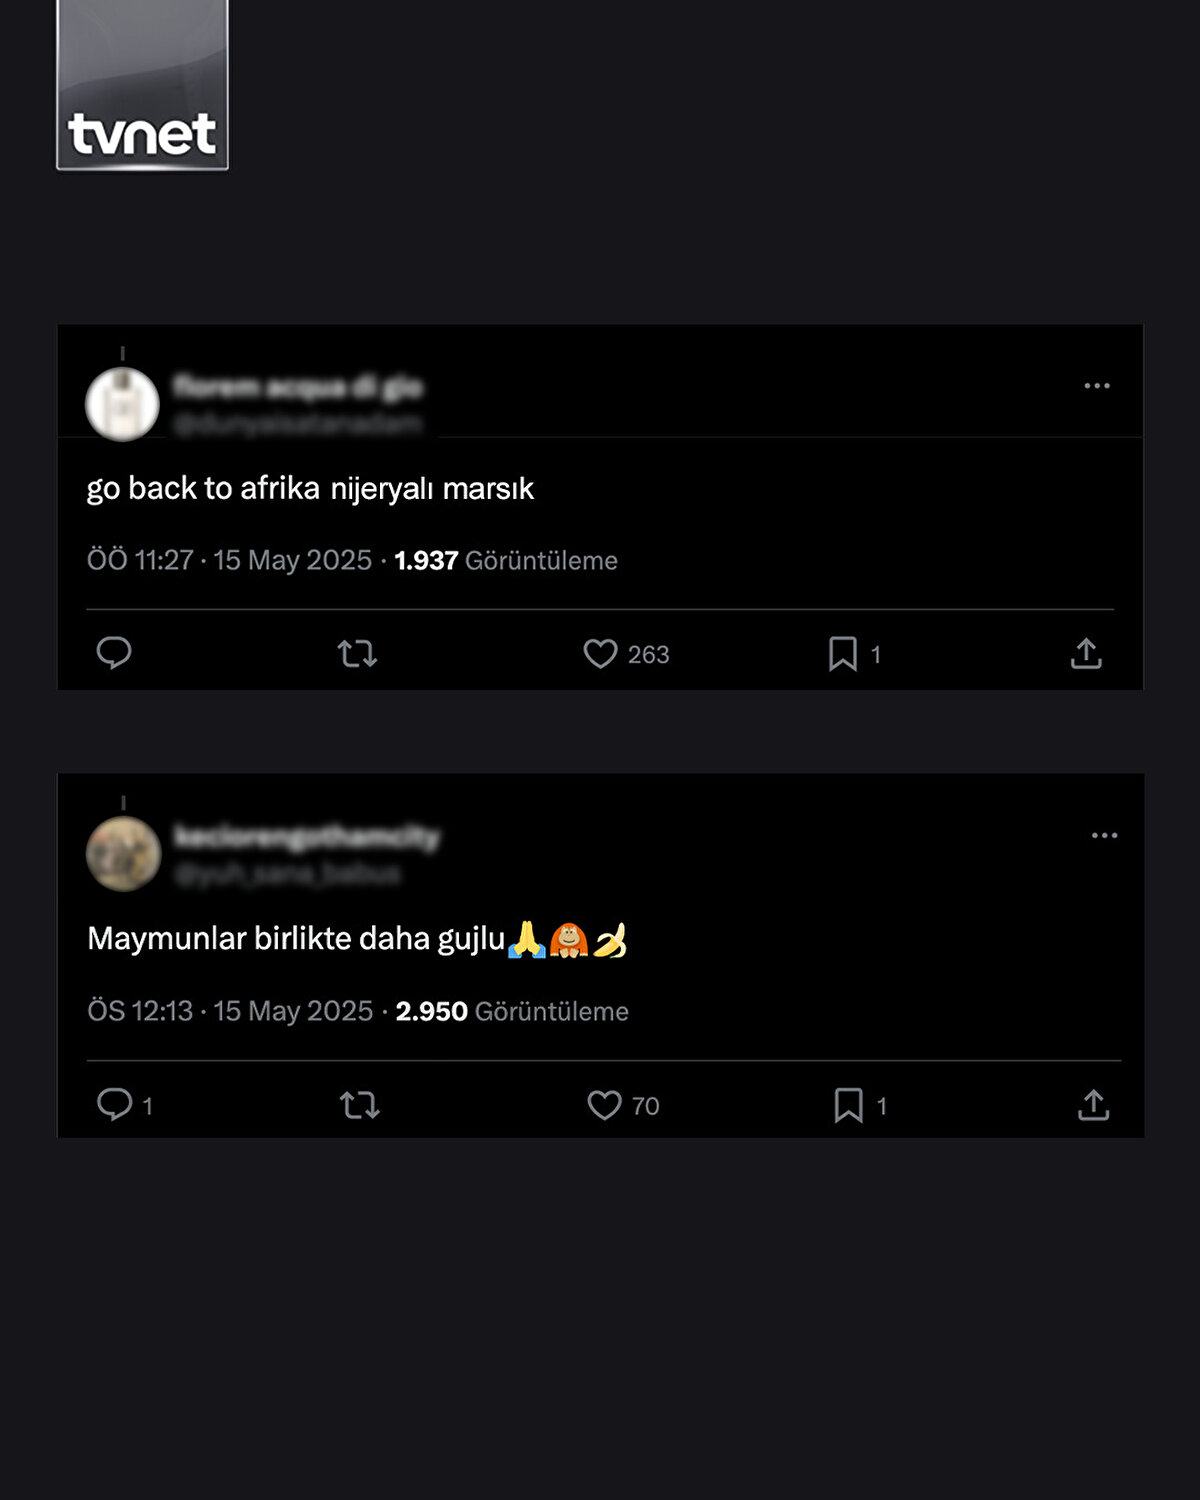This screenshot has height=1500, width=1200.
Task: Like the tweet with 70 likes
Action: click(604, 1105)
